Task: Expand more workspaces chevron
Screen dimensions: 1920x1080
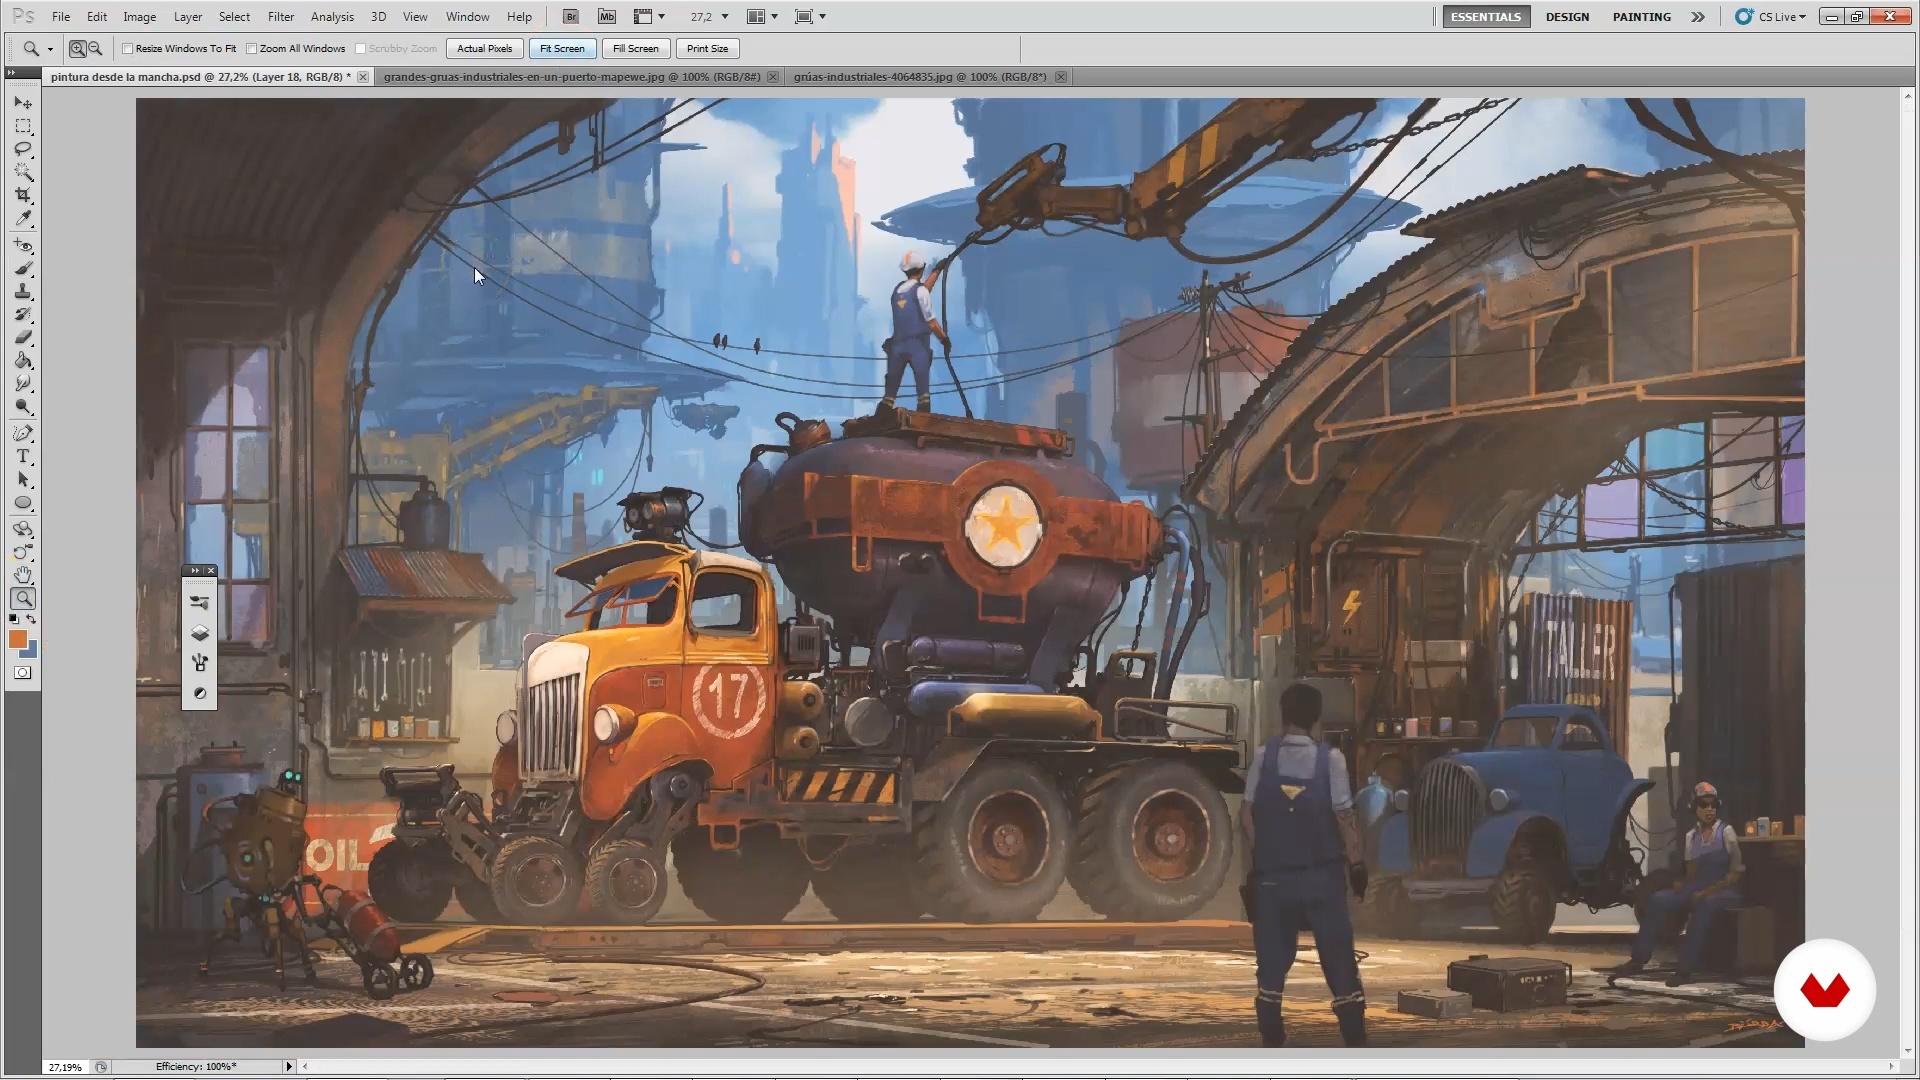Action: pos(1698,17)
